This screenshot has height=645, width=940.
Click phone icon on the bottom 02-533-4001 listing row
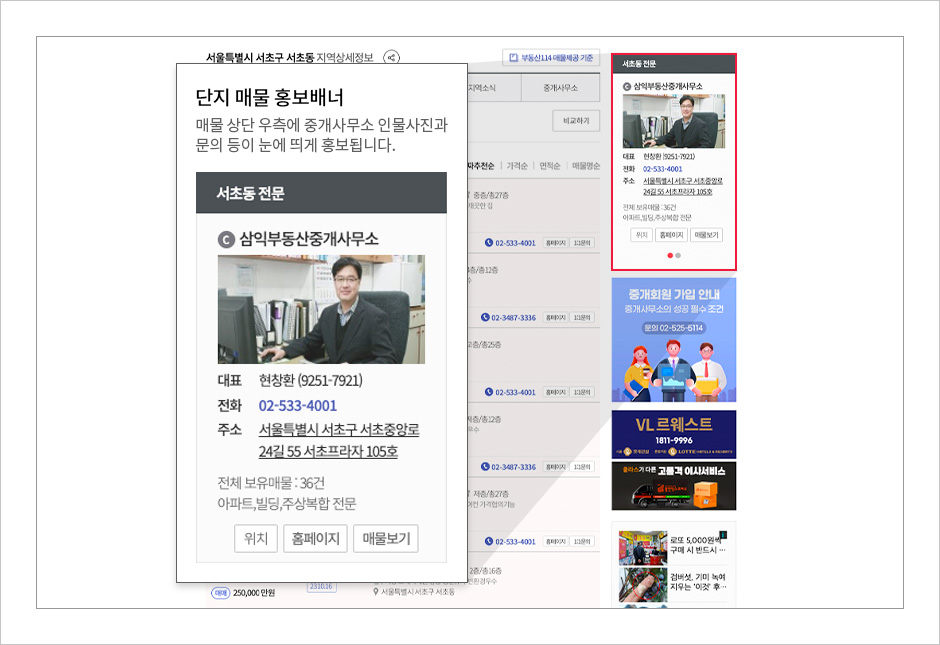click(x=489, y=539)
